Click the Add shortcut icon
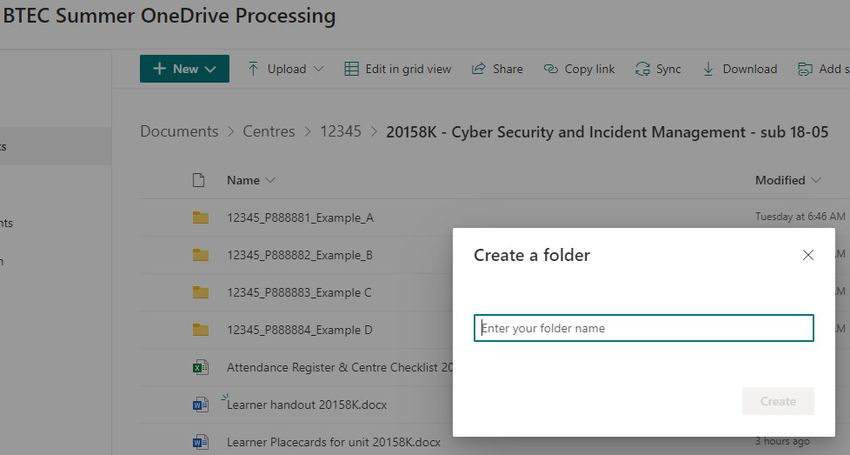 [x=805, y=69]
